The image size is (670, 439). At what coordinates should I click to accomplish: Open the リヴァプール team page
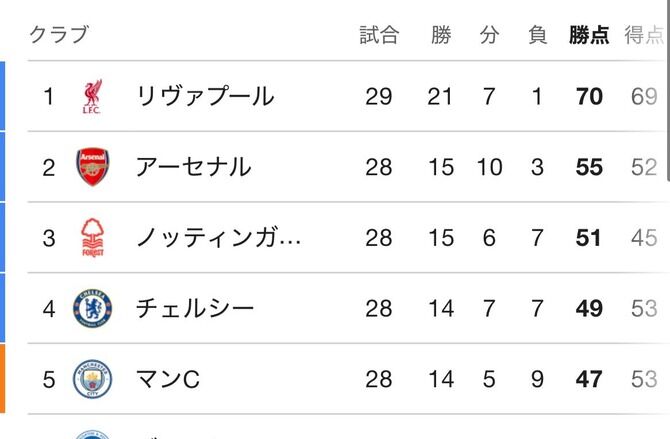pyautogui.click(x=204, y=97)
